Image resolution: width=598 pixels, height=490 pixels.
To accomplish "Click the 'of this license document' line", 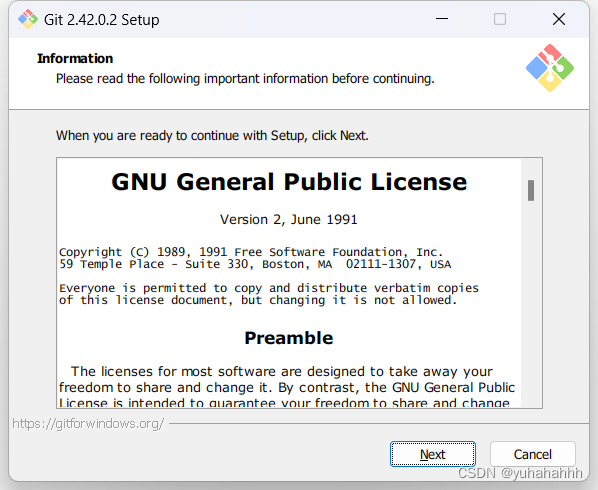I will tap(258, 300).
